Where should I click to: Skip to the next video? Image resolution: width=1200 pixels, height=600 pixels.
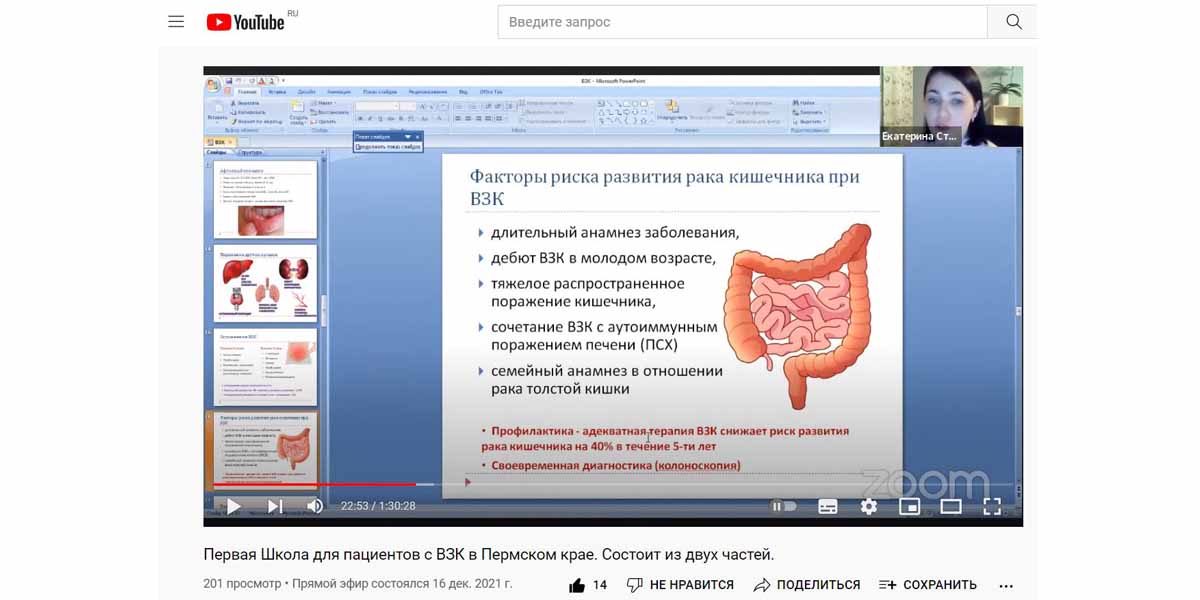275,506
